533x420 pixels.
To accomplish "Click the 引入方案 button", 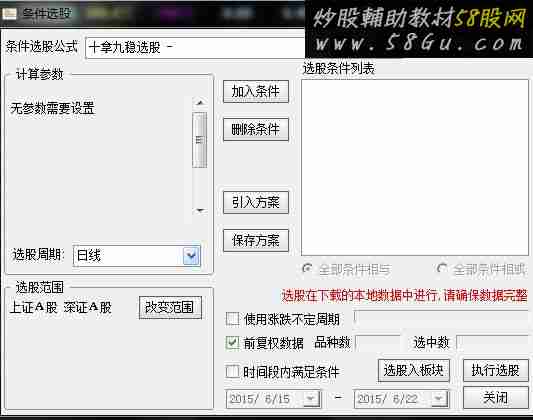I will [256, 203].
